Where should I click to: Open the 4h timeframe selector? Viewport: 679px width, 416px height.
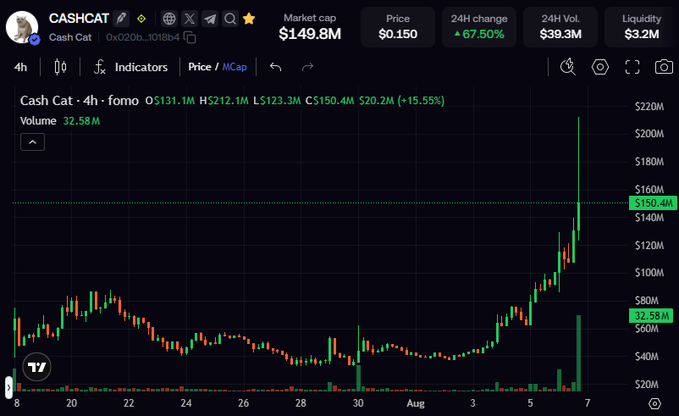(20, 67)
